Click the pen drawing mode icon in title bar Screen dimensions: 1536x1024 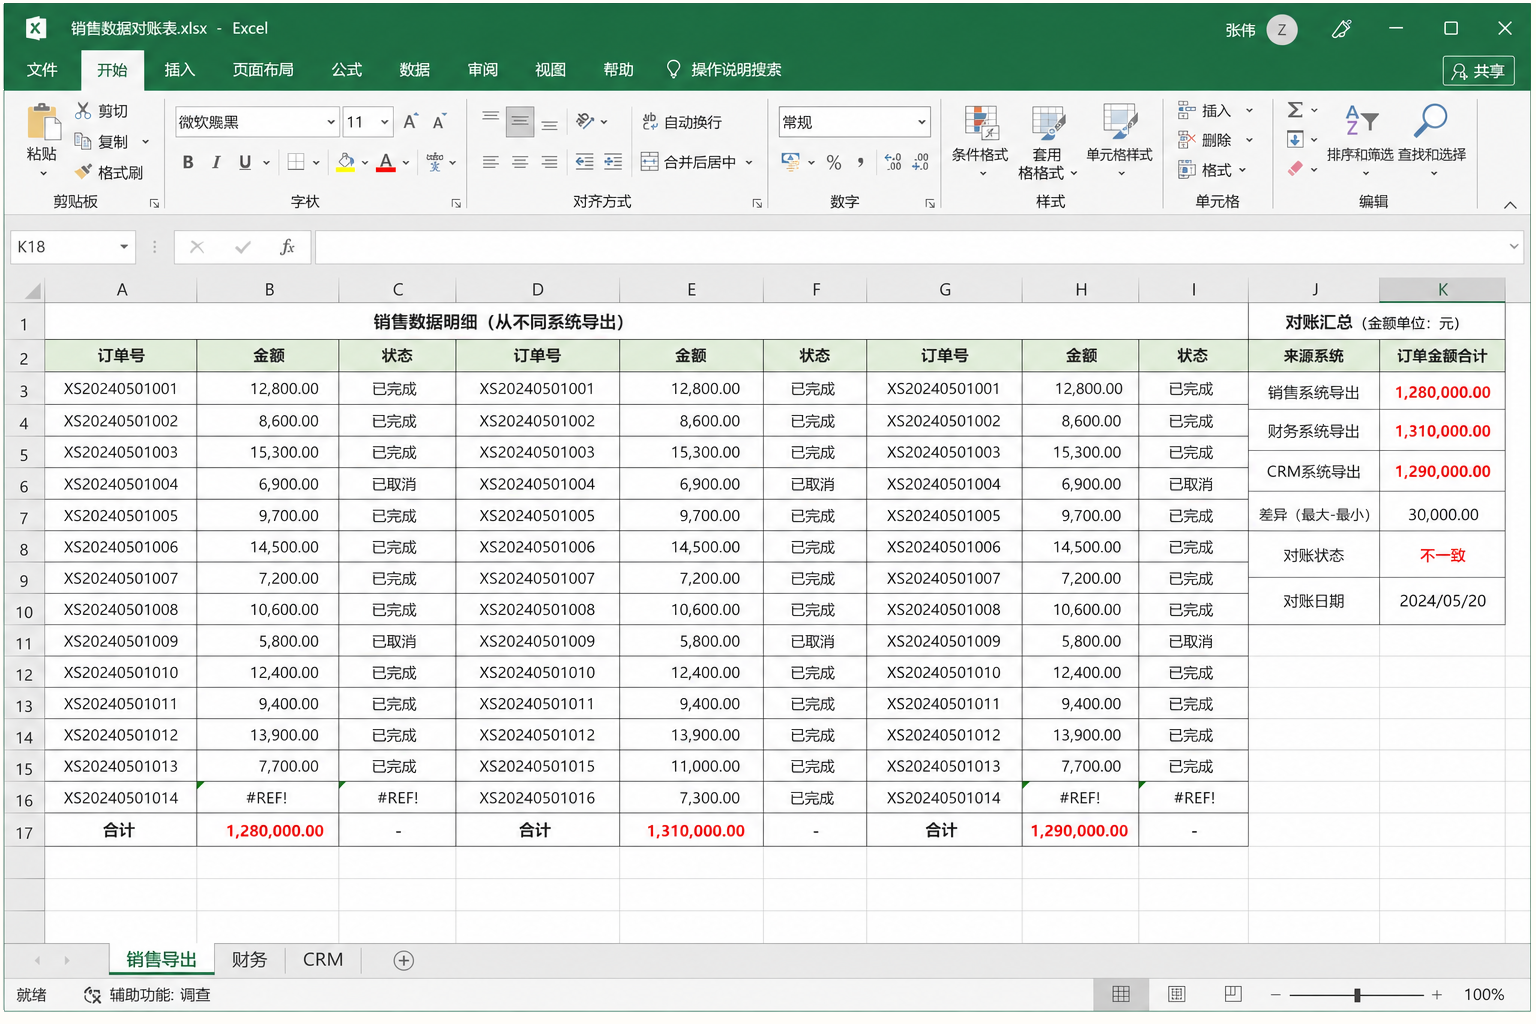tap(1342, 29)
